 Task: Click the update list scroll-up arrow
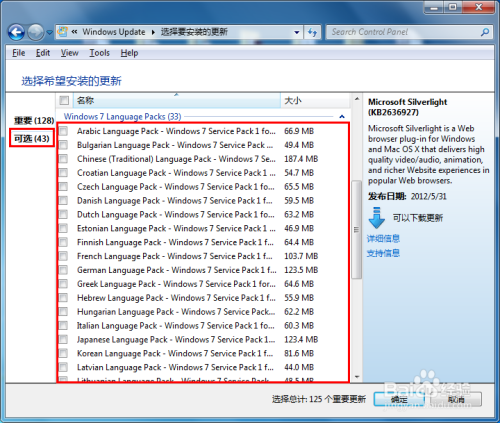click(x=357, y=99)
